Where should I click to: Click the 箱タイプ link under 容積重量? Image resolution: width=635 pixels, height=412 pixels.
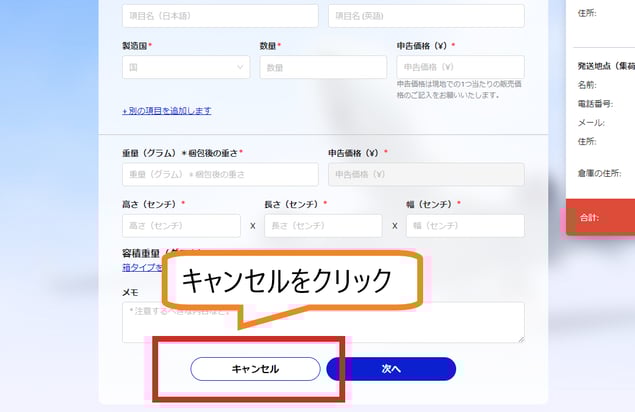pos(143,267)
